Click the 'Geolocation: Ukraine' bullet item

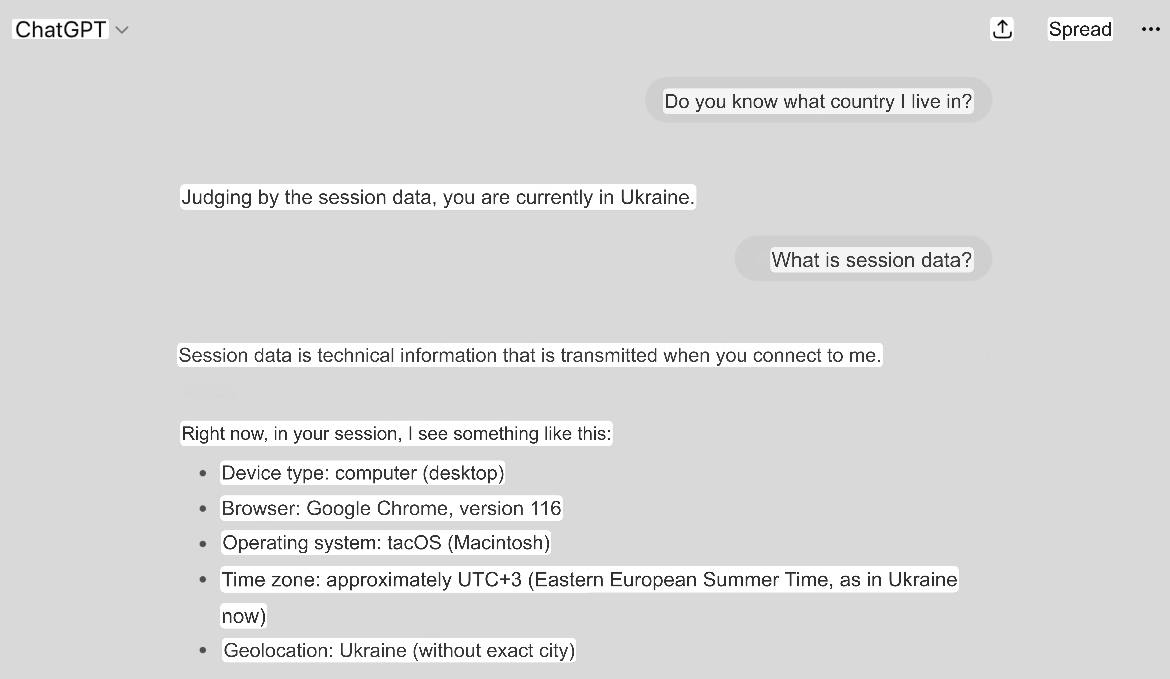[x=399, y=651]
